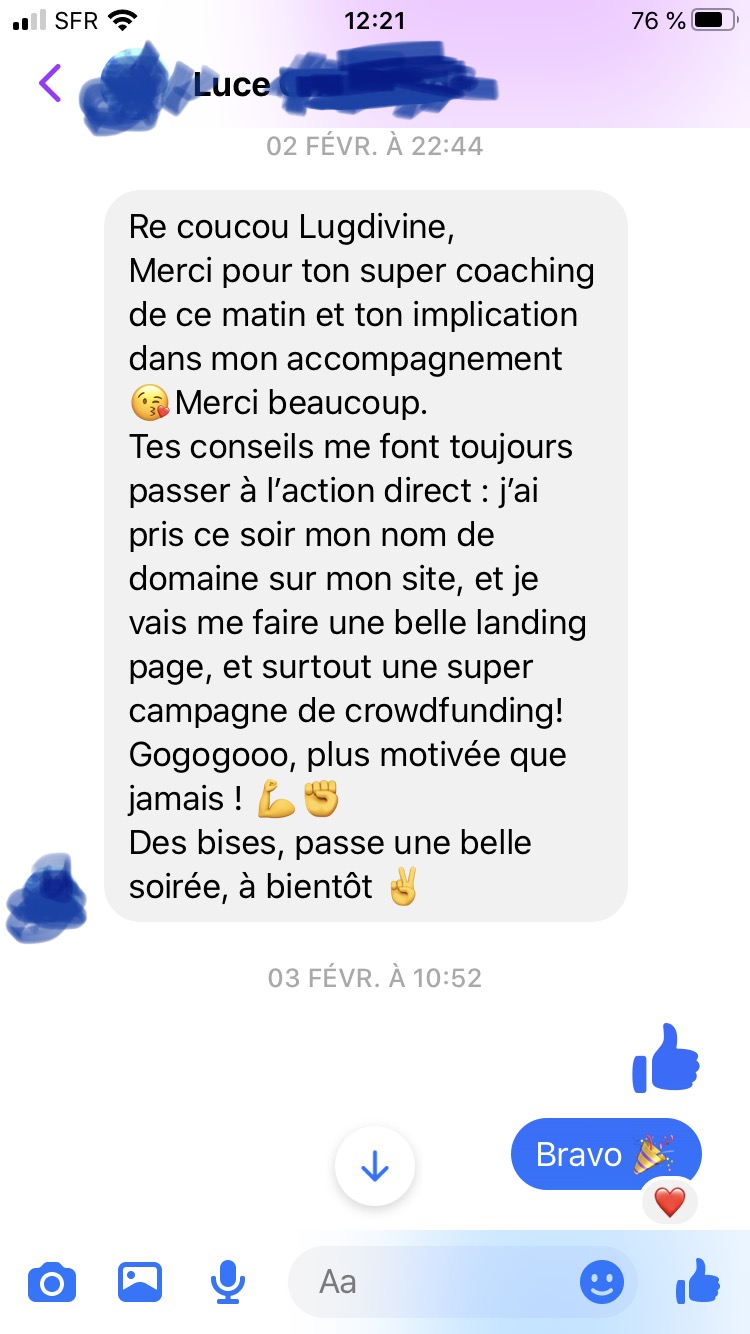Tap the Wi-Fi signal icon near SFR
Image resolution: width=750 pixels, height=1334 pixels.
point(123,20)
